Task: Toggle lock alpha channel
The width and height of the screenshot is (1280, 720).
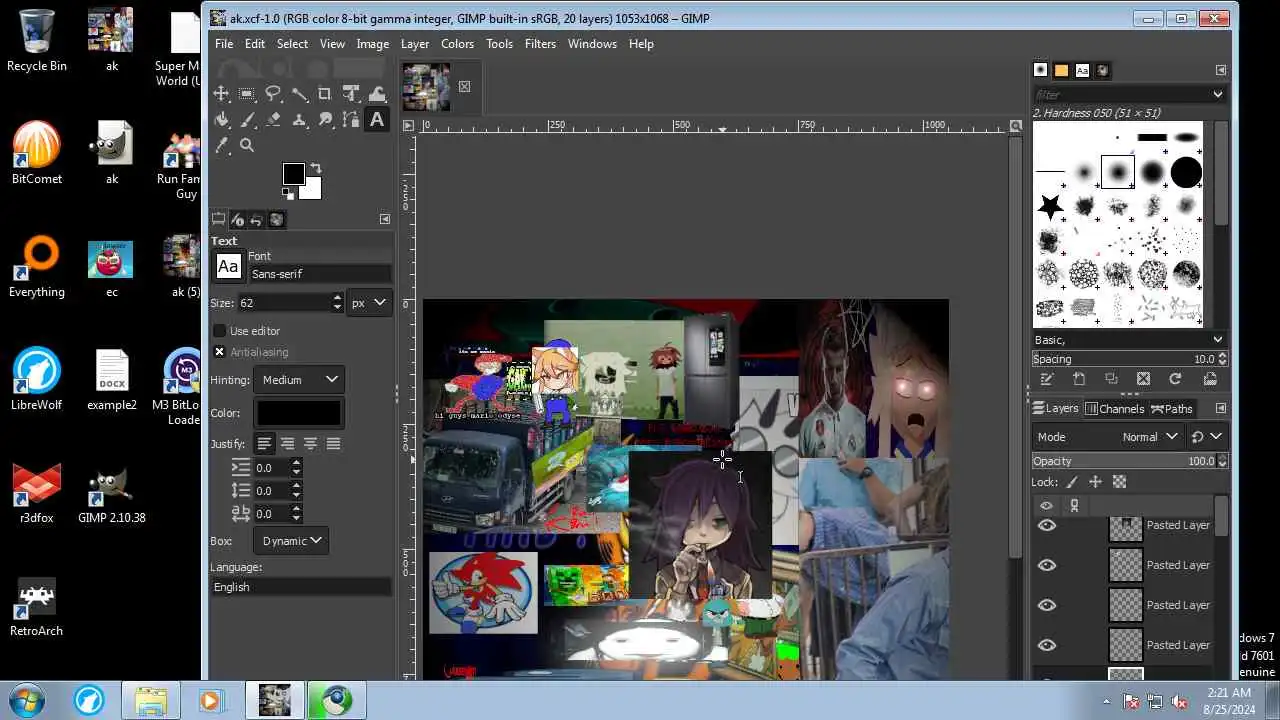Action: coord(1119,482)
